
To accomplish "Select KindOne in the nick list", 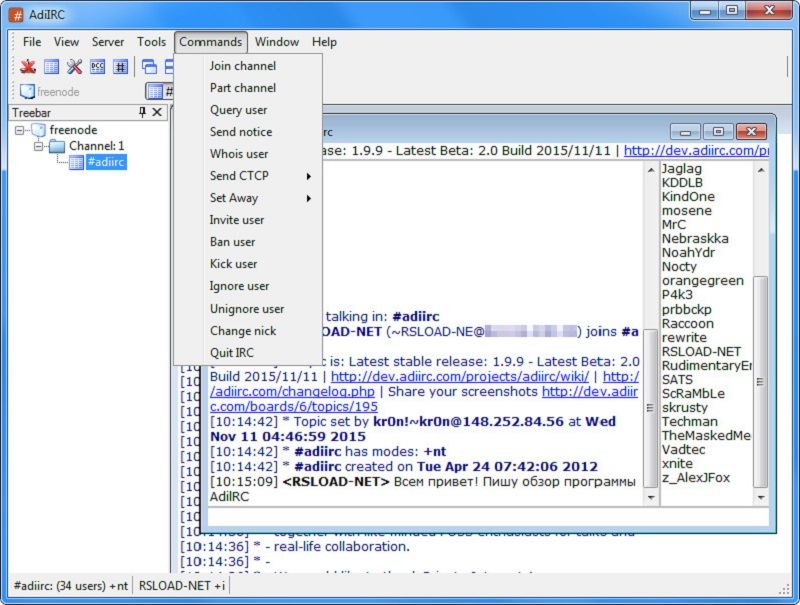I will 688,197.
